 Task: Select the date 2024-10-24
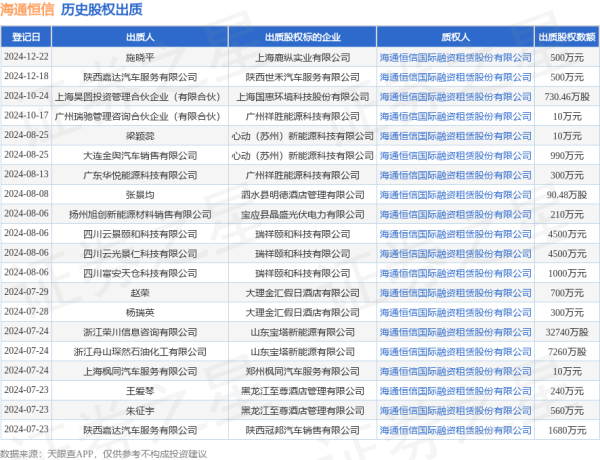click(x=26, y=96)
